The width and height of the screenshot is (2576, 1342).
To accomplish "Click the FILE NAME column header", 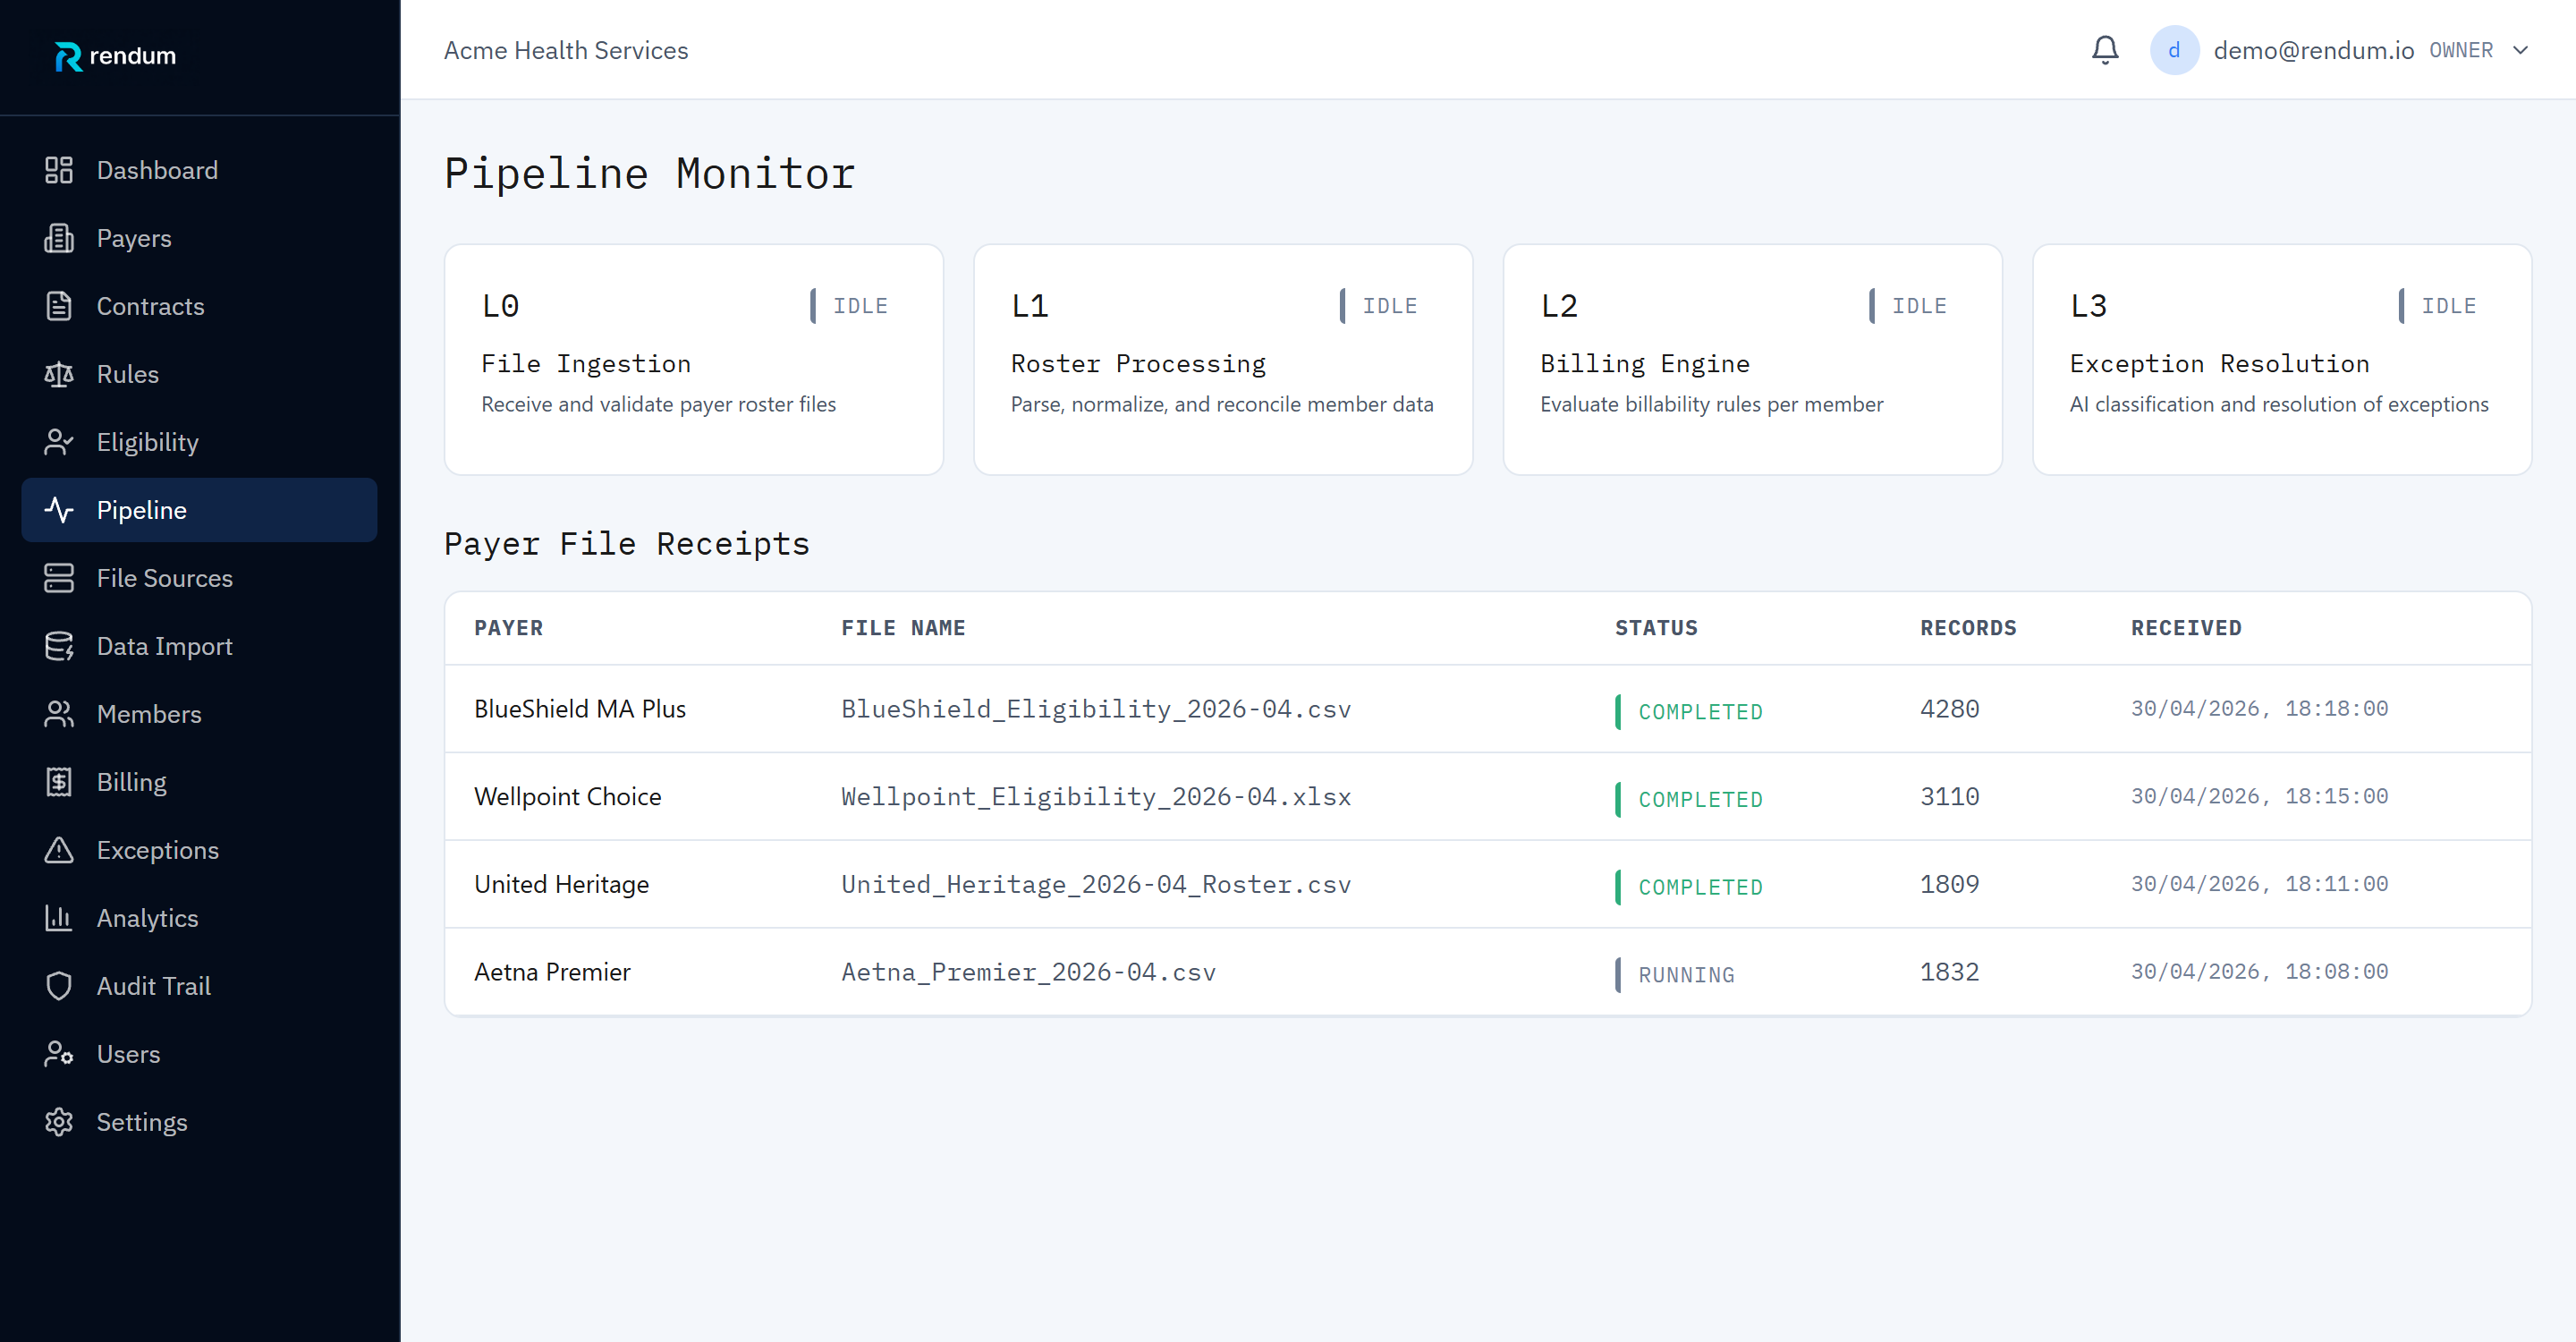I will pos(903,628).
